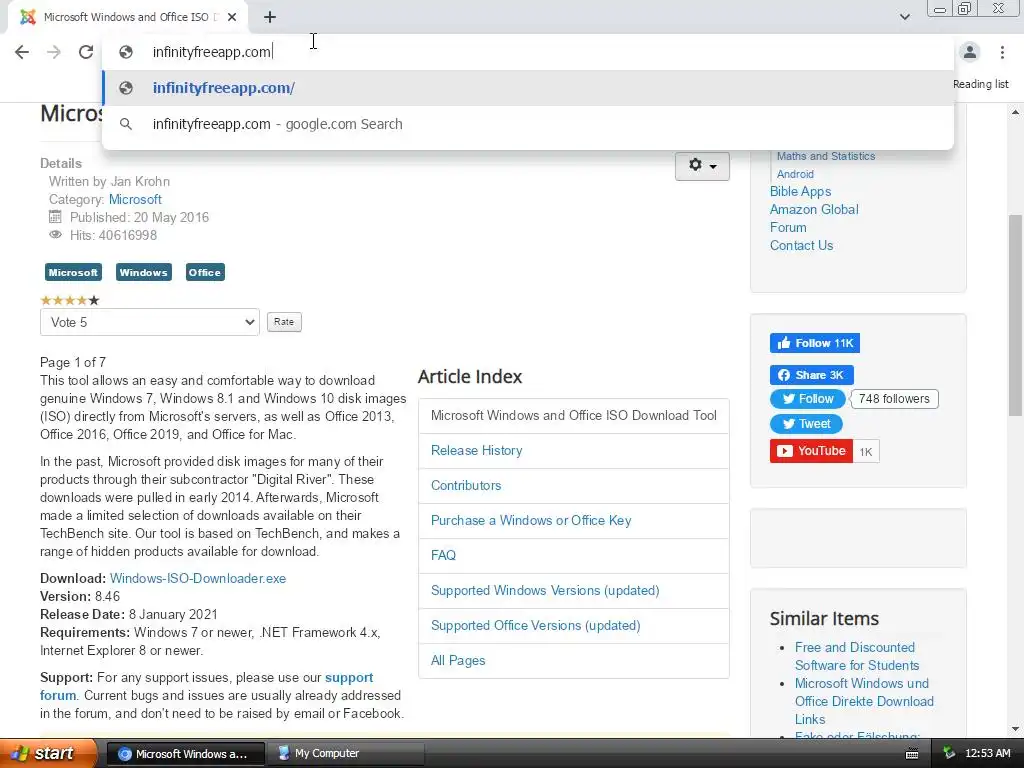Click the forward navigation arrow
Viewport: 1024px width, 768px height.
[x=54, y=52]
